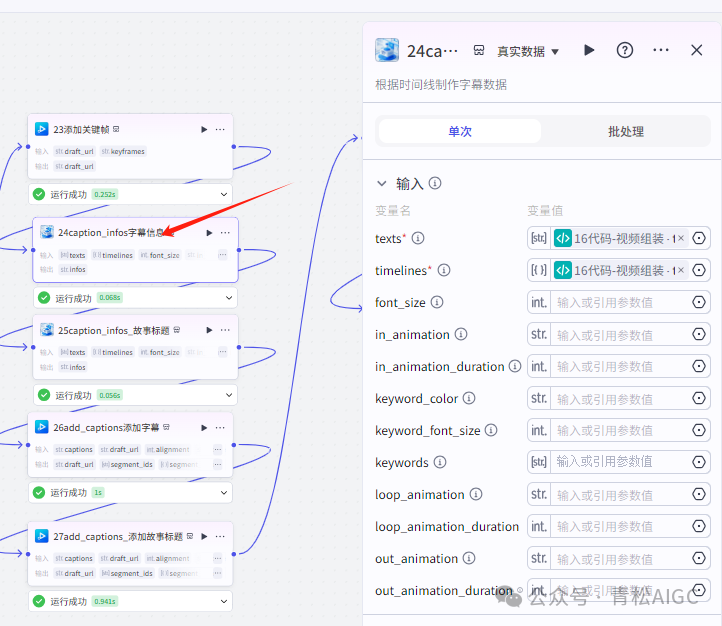
Task: Open the panel's three-dot more menu
Action: pyautogui.click(x=661, y=50)
